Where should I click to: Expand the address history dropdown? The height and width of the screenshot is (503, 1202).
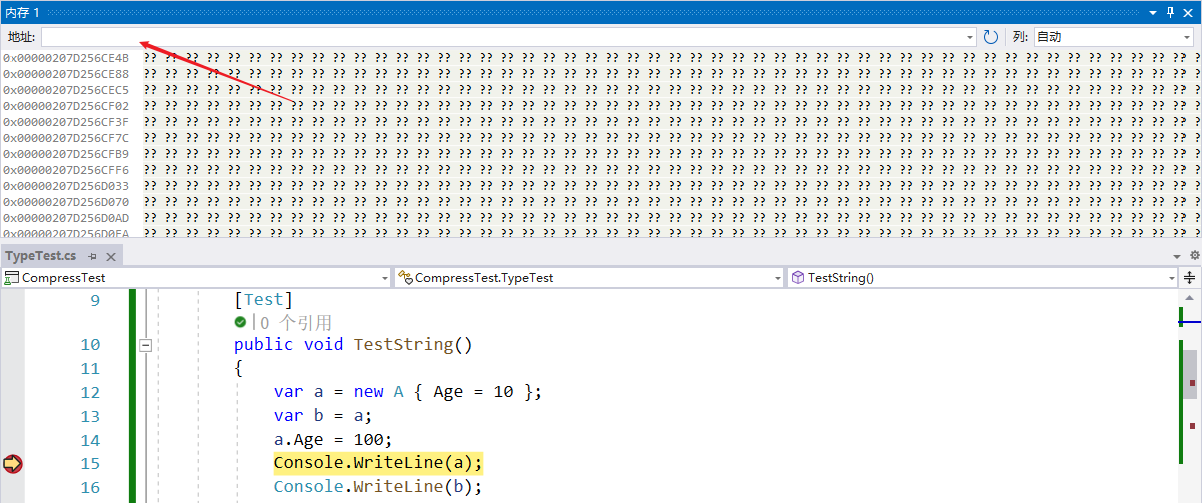[x=970, y=37]
